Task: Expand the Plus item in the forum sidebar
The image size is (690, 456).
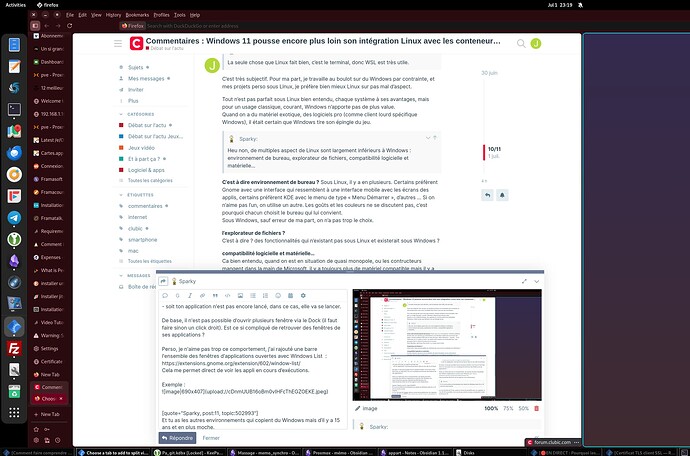Action: point(133,101)
